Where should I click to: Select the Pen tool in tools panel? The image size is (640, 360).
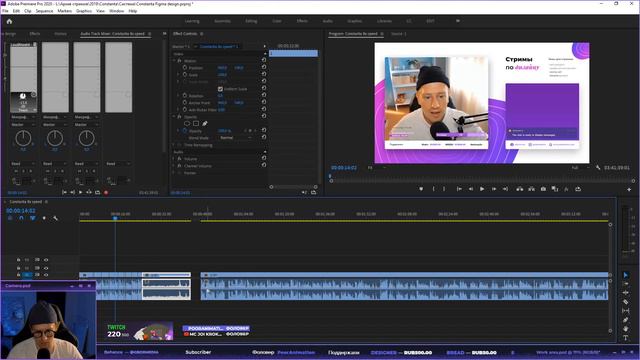coord(625,320)
